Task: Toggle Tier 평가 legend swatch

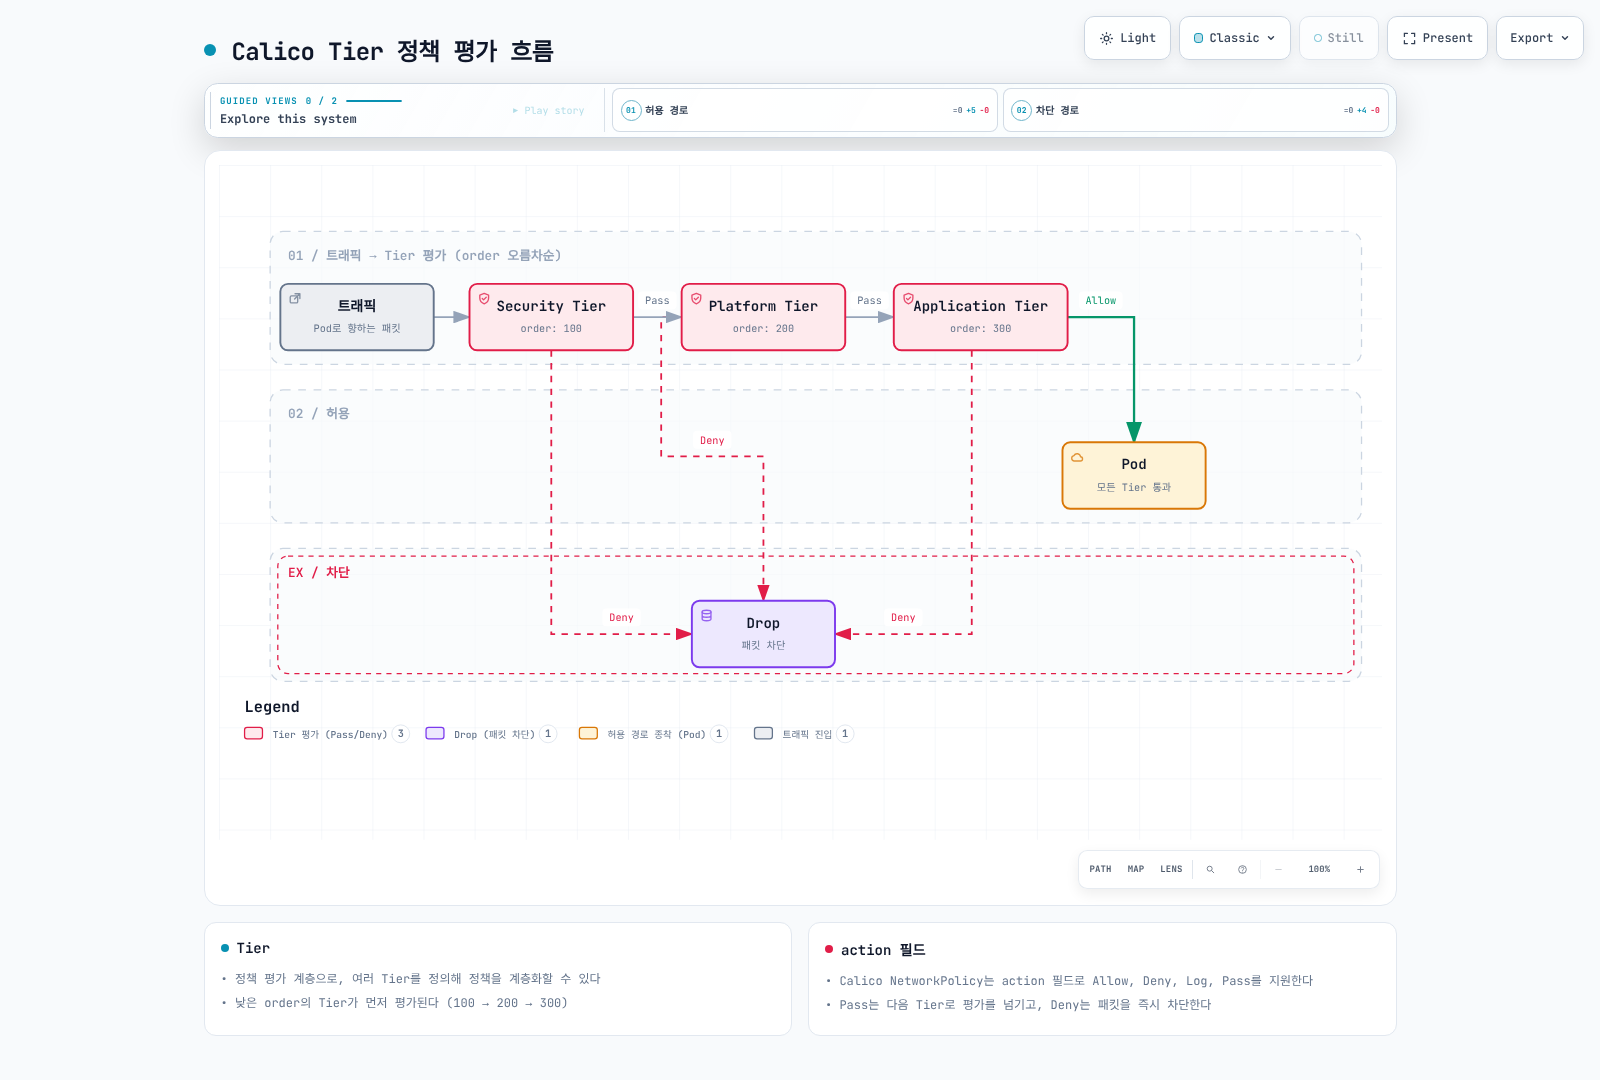Action: [254, 733]
